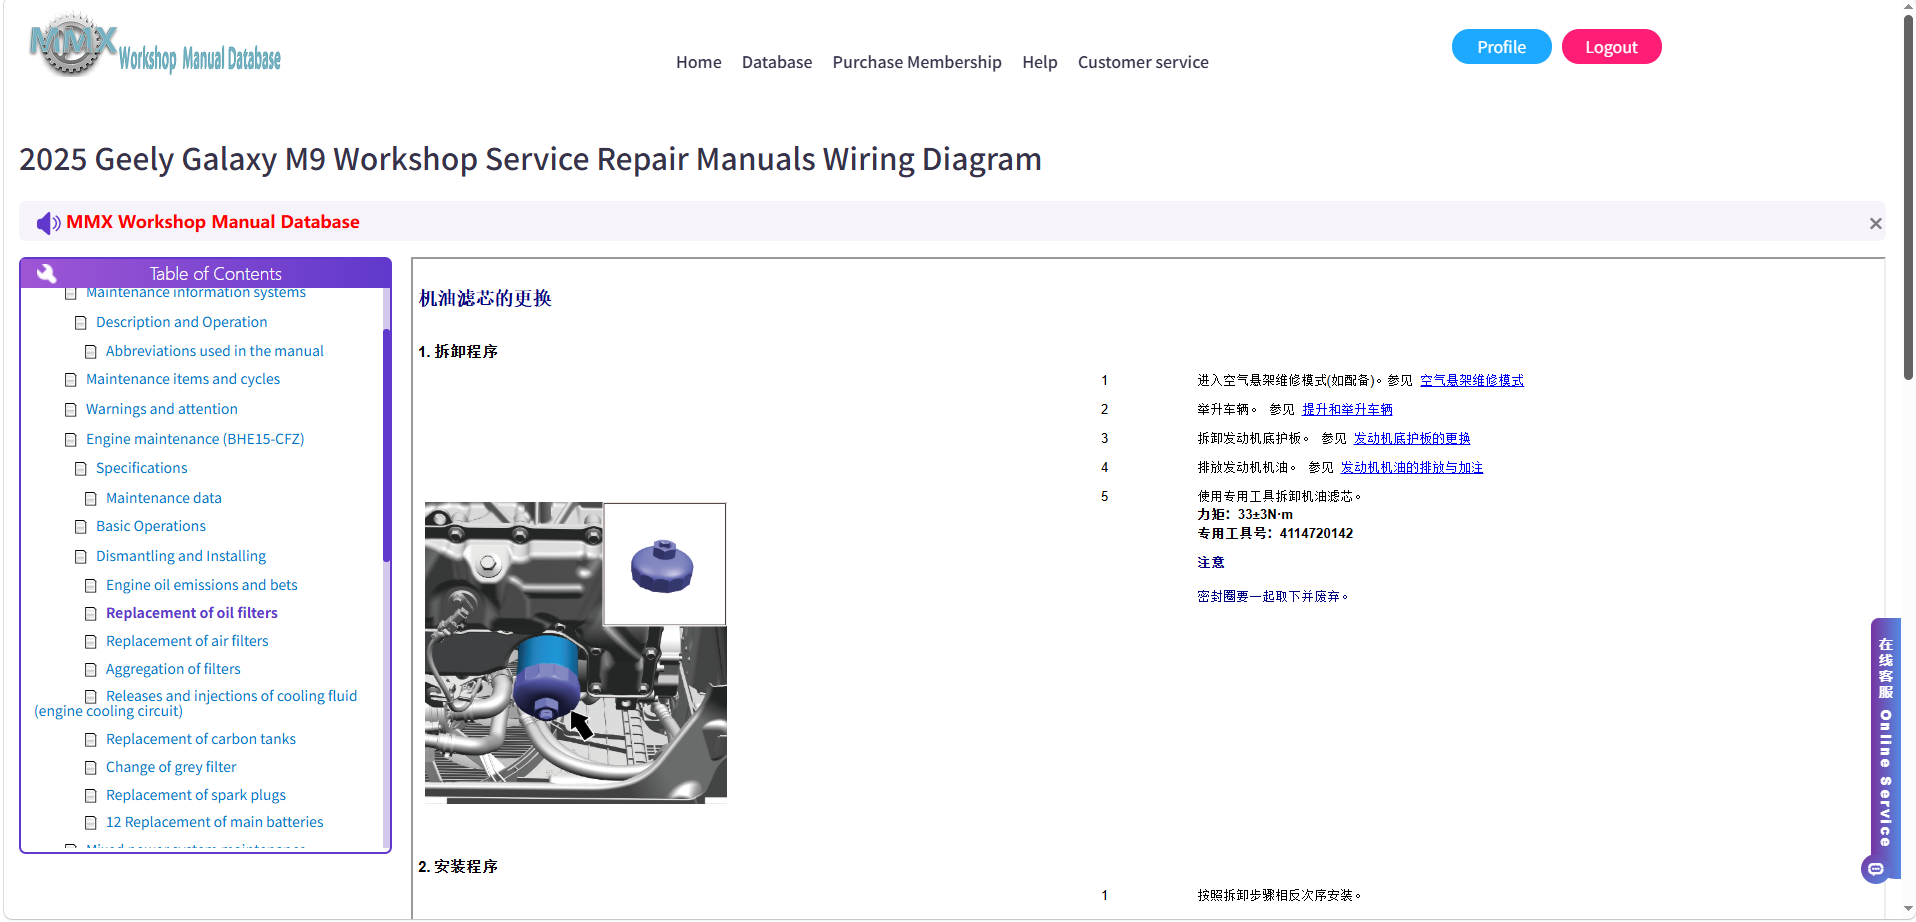Viewport: 1916px width, 922px height.
Task: Click the page icon beside Engine oil emissions and bets
Action: pyautogui.click(x=91, y=586)
